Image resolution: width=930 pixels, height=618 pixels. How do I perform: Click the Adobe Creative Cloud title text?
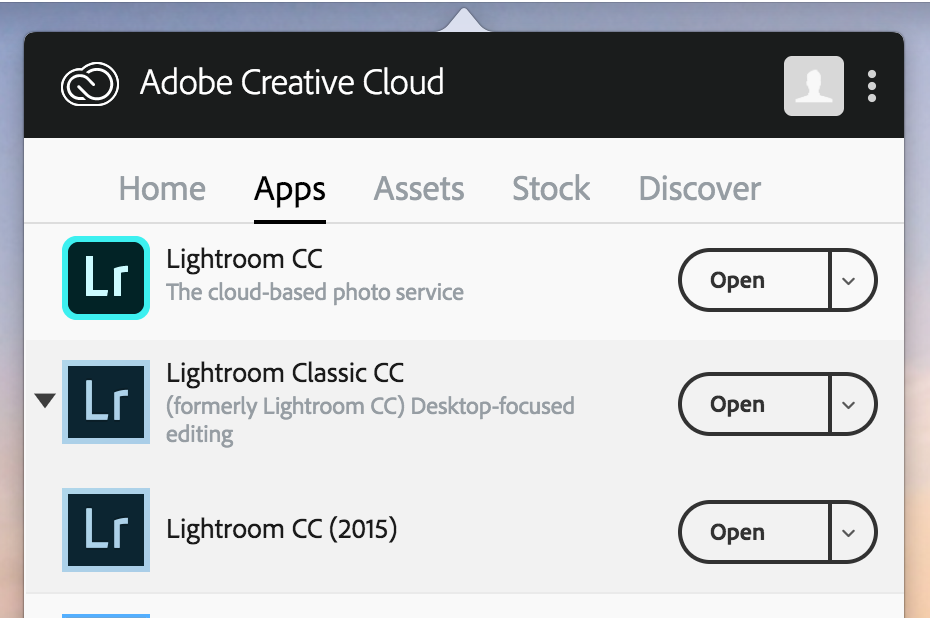coord(292,82)
